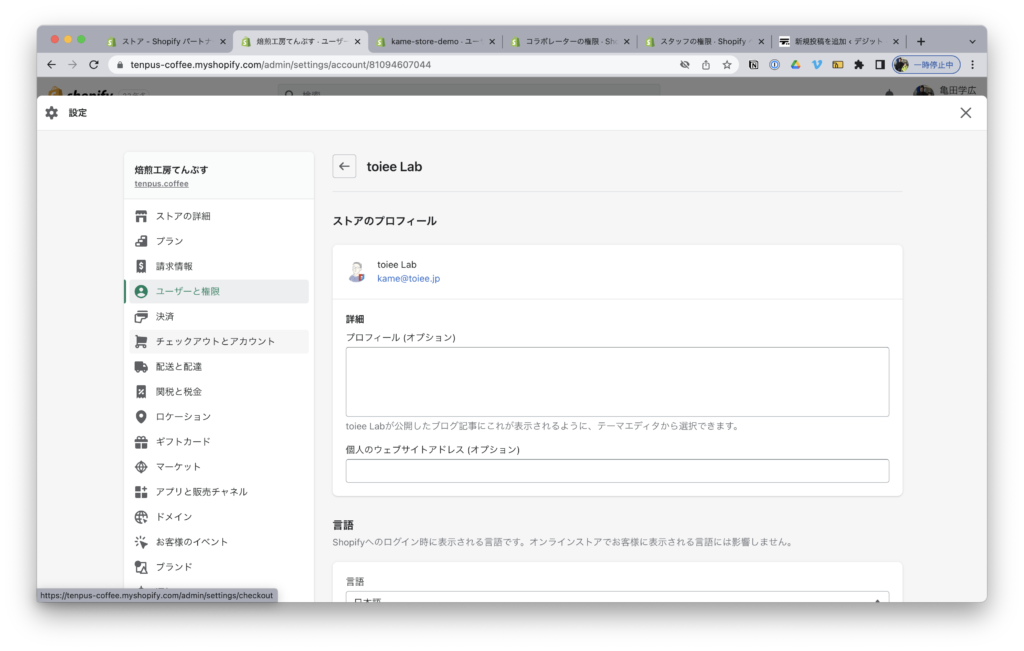Click the tenpus.coffee store link
The height and width of the screenshot is (651, 1024).
click(161, 183)
